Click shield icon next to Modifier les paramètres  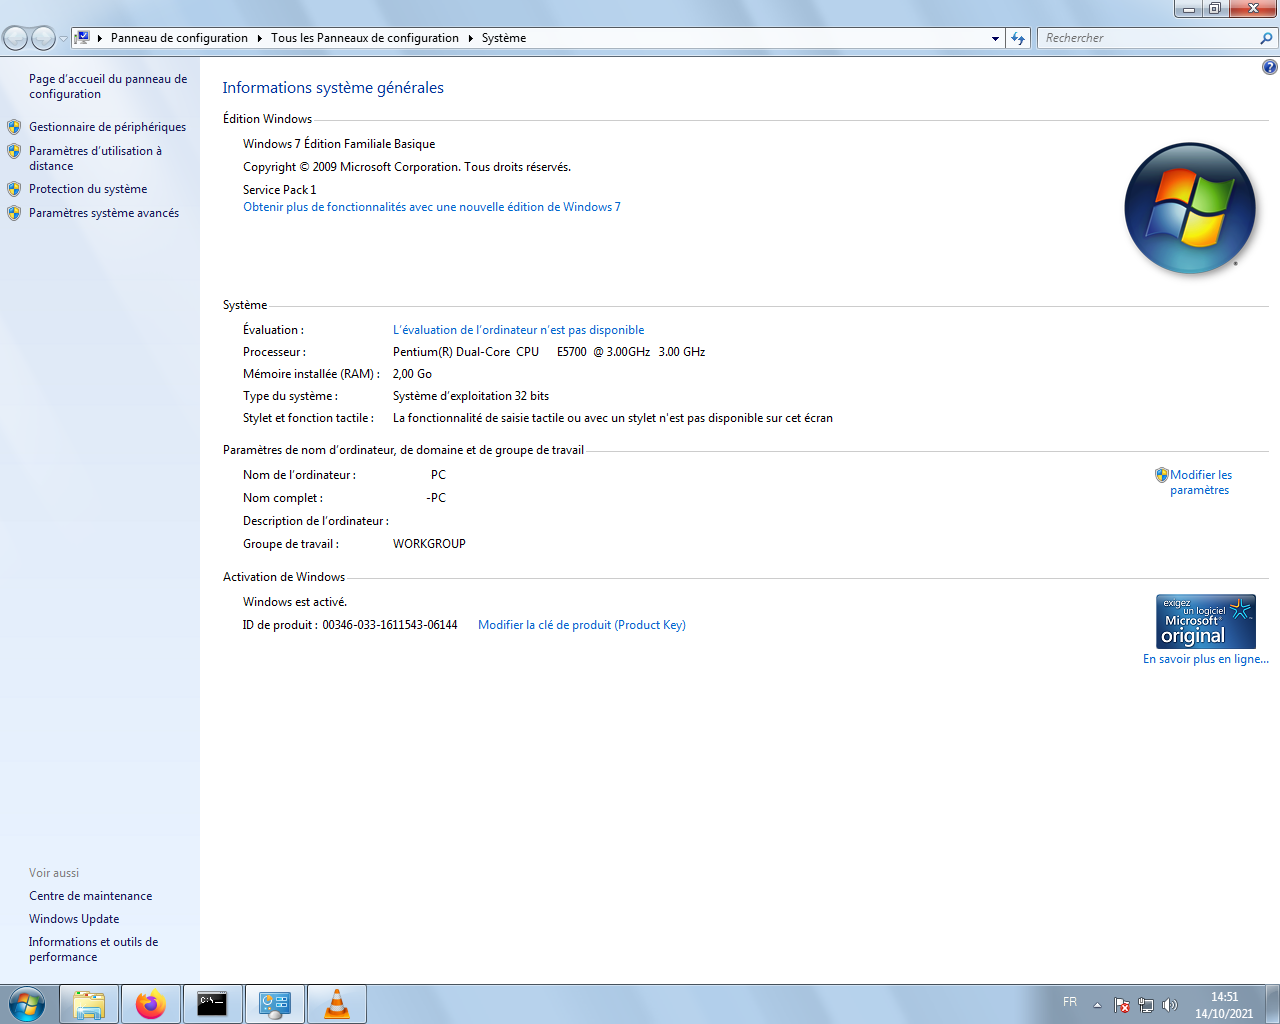click(1161, 475)
